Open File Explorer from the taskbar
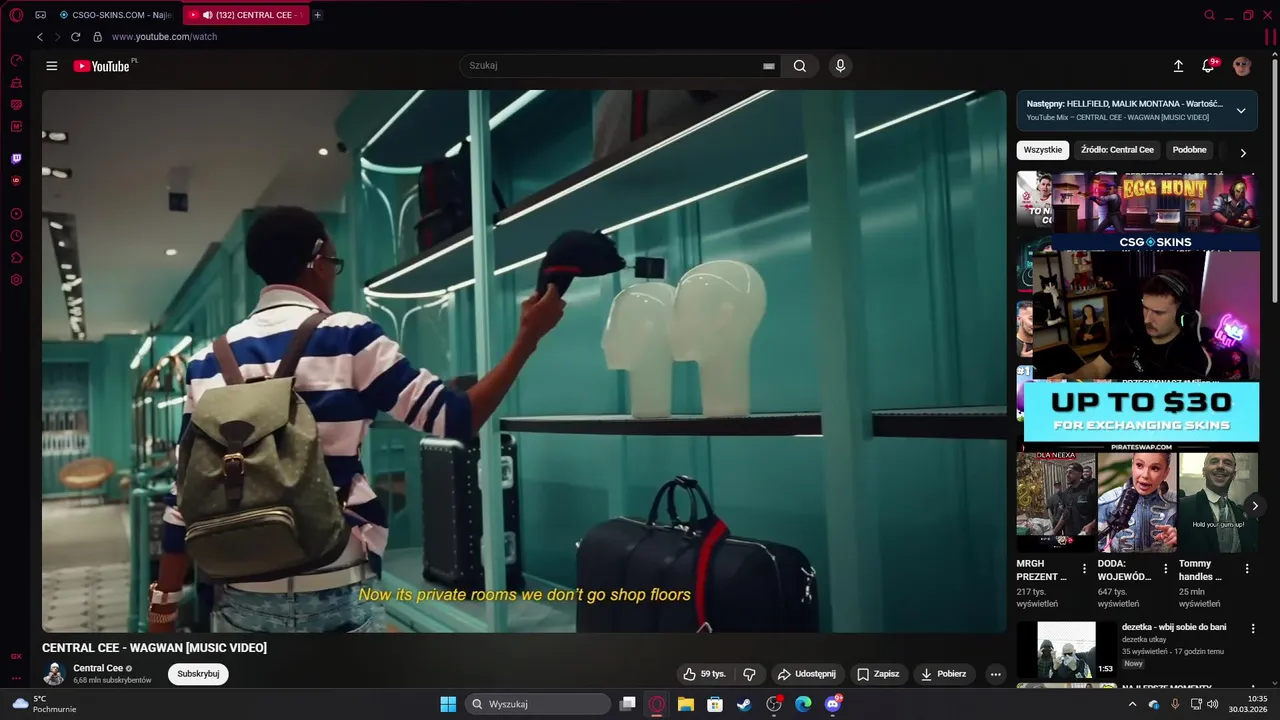 [x=686, y=704]
